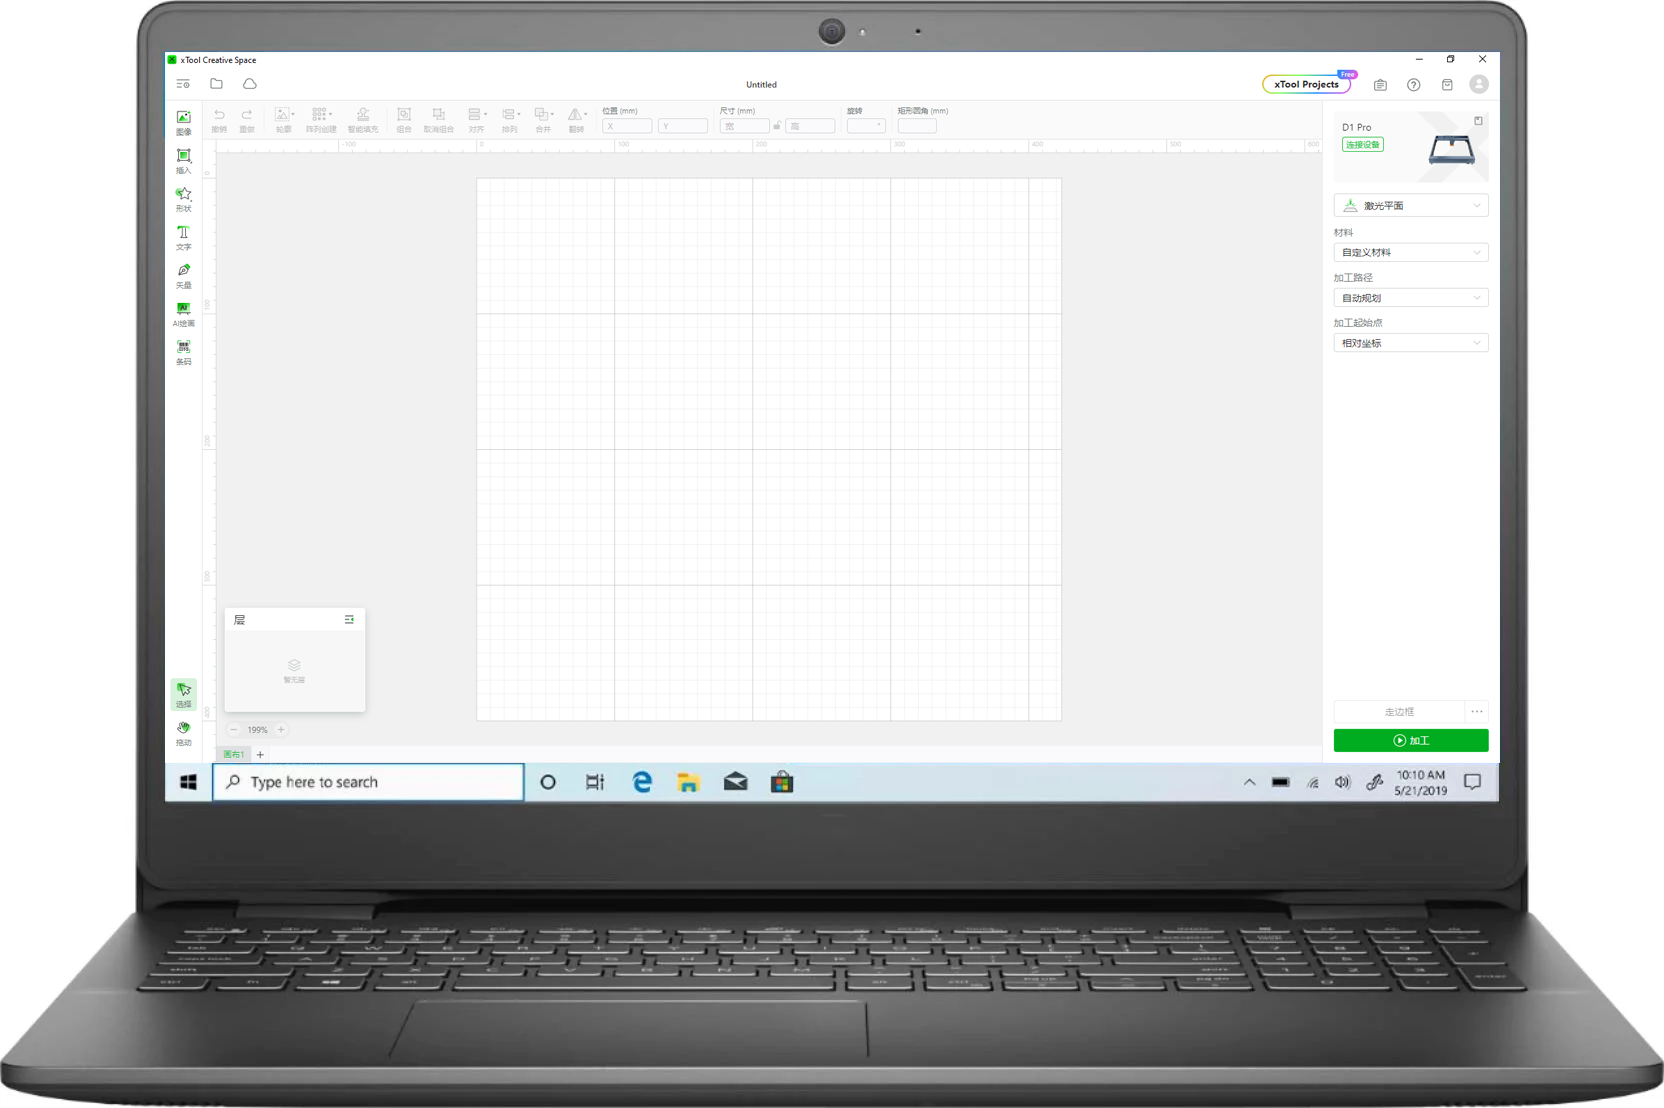Open the top-left hamburger settings menu

coord(183,84)
